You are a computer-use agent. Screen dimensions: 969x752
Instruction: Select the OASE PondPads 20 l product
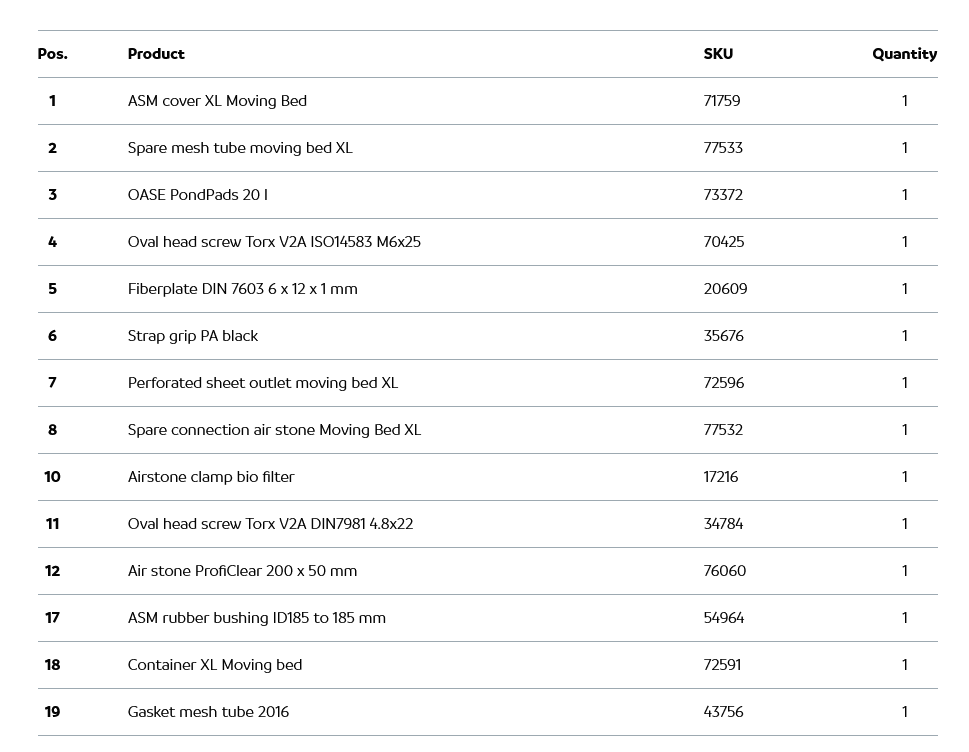198,195
